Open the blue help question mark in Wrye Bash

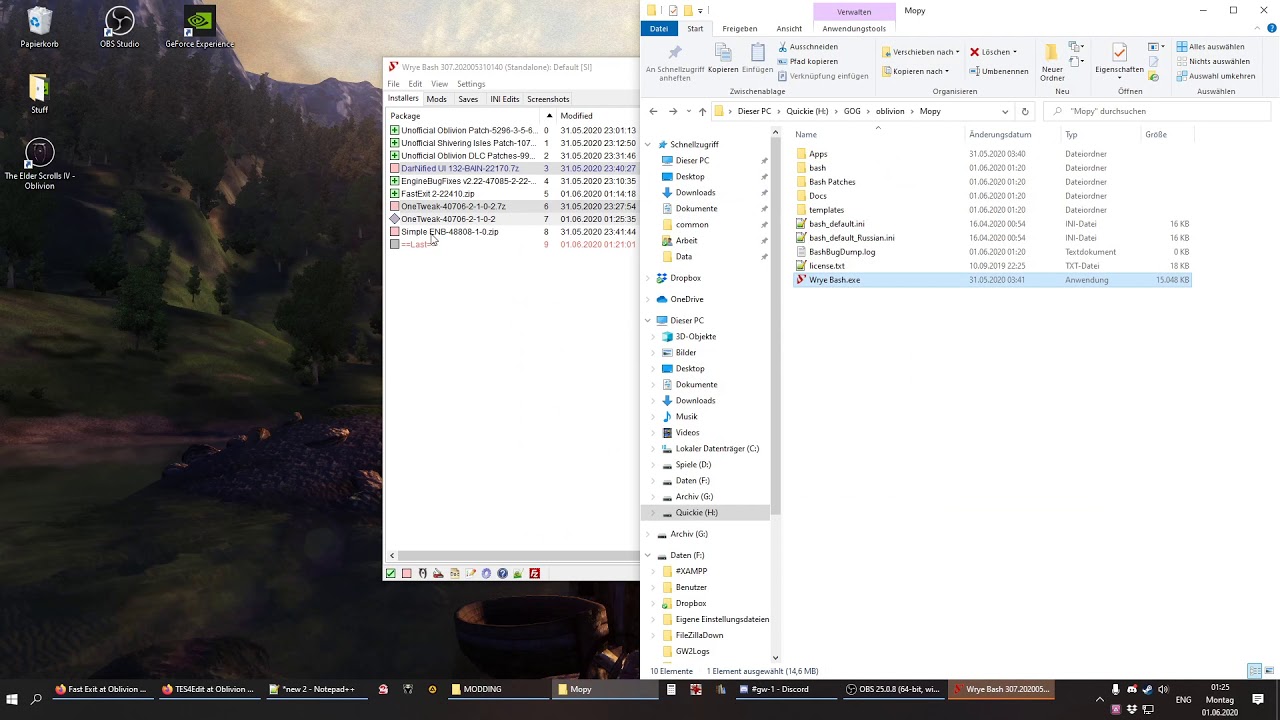coord(503,573)
